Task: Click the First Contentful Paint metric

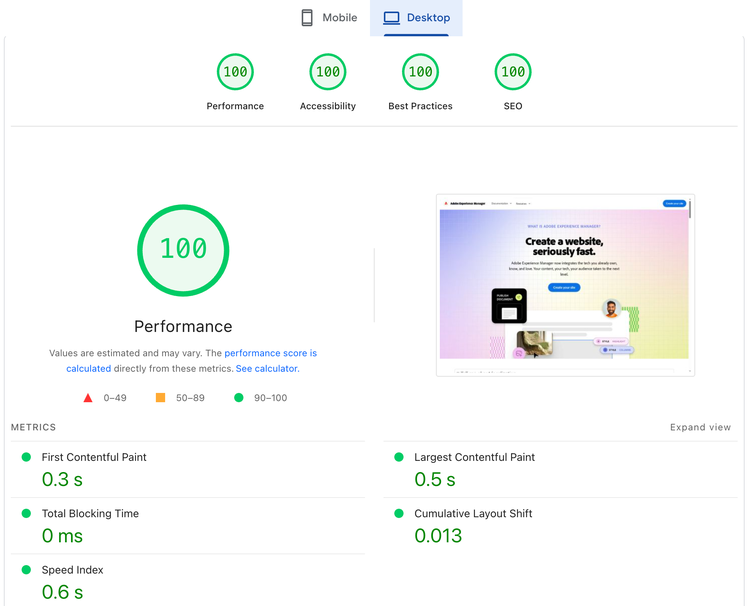Action: [x=94, y=457]
